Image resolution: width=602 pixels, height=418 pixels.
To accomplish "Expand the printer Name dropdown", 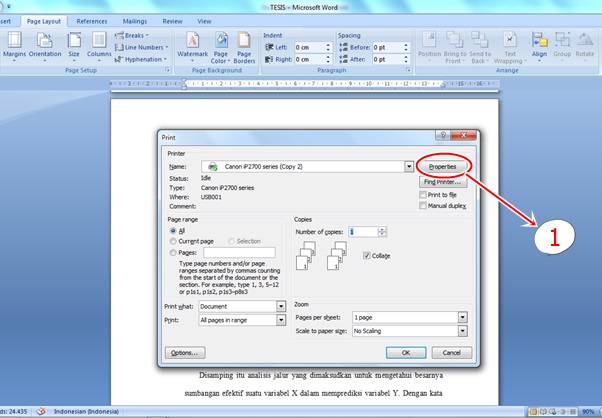I will point(408,167).
